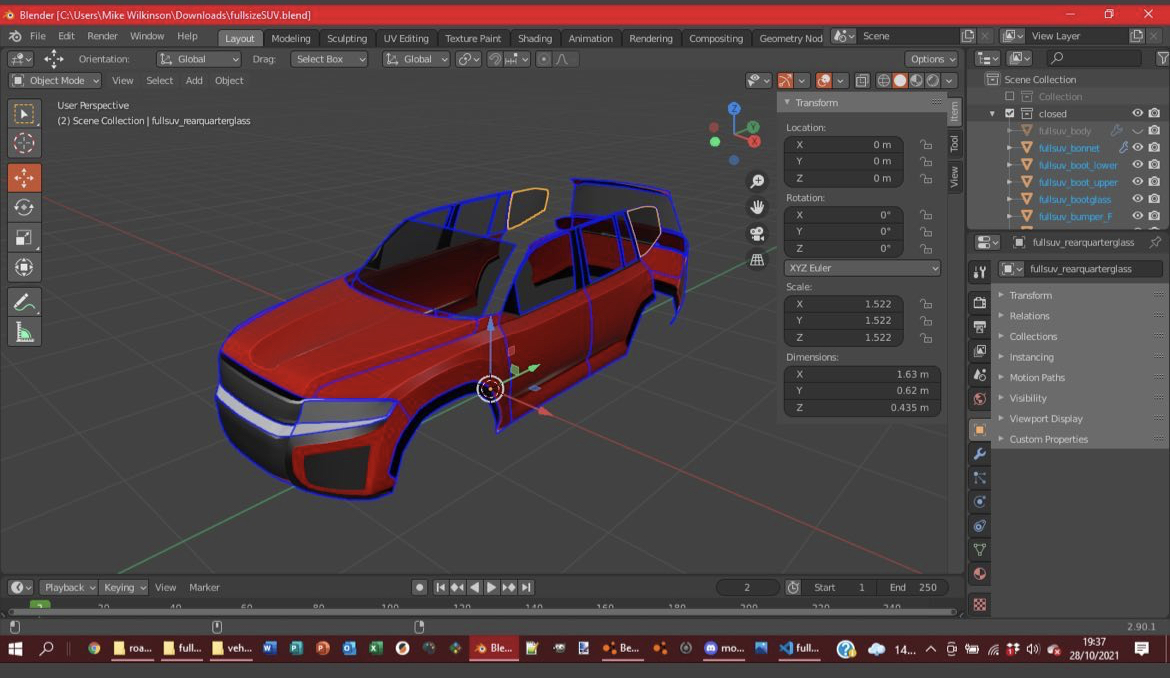
Task: Open the Options dropdown
Action: coord(932,59)
